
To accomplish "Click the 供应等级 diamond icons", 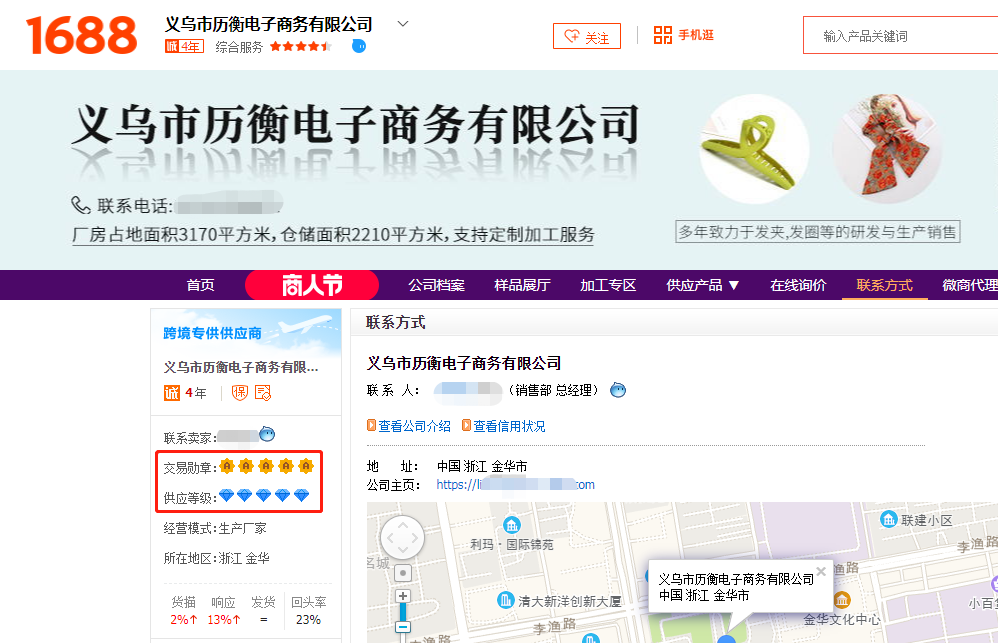I will [x=264, y=495].
